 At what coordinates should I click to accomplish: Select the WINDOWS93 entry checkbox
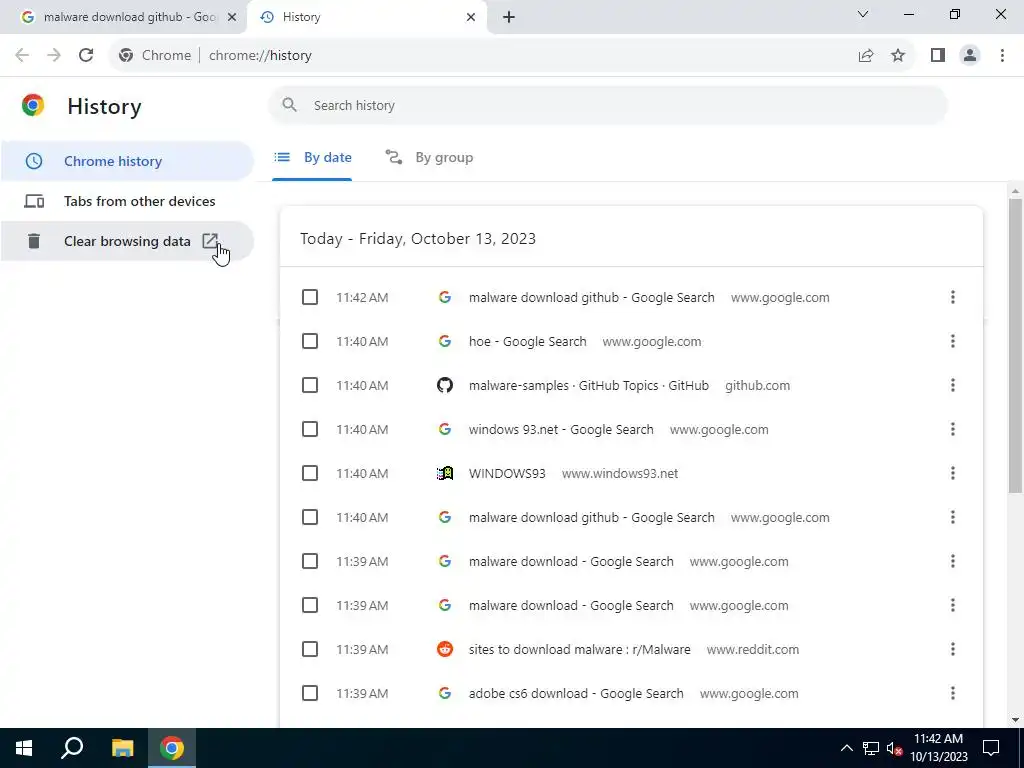coord(310,473)
